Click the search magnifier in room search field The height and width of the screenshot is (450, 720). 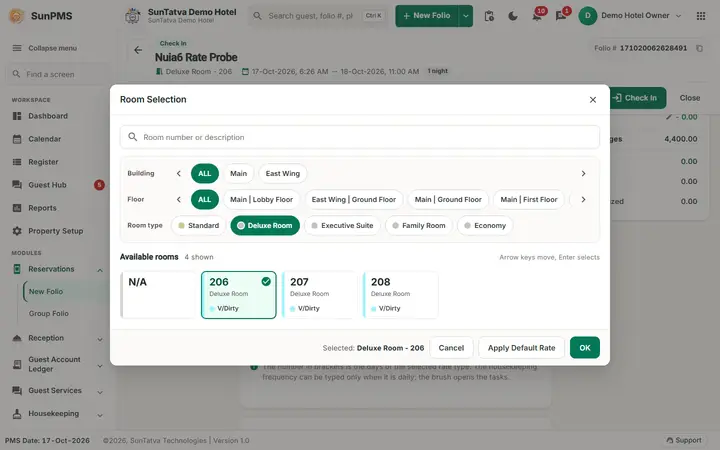pyautogui.click(x=133, y=137)
